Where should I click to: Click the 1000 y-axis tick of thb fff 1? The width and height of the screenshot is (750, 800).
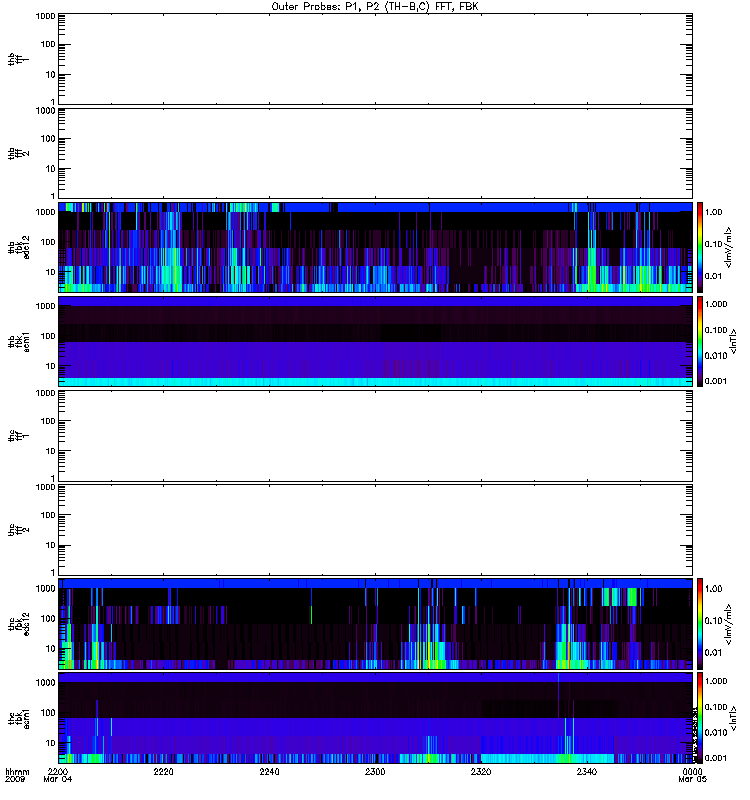45,16
